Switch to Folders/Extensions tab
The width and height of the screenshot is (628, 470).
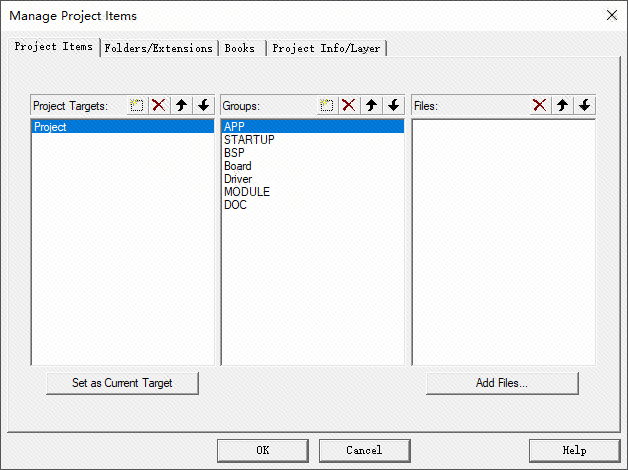tap(159, 48)
